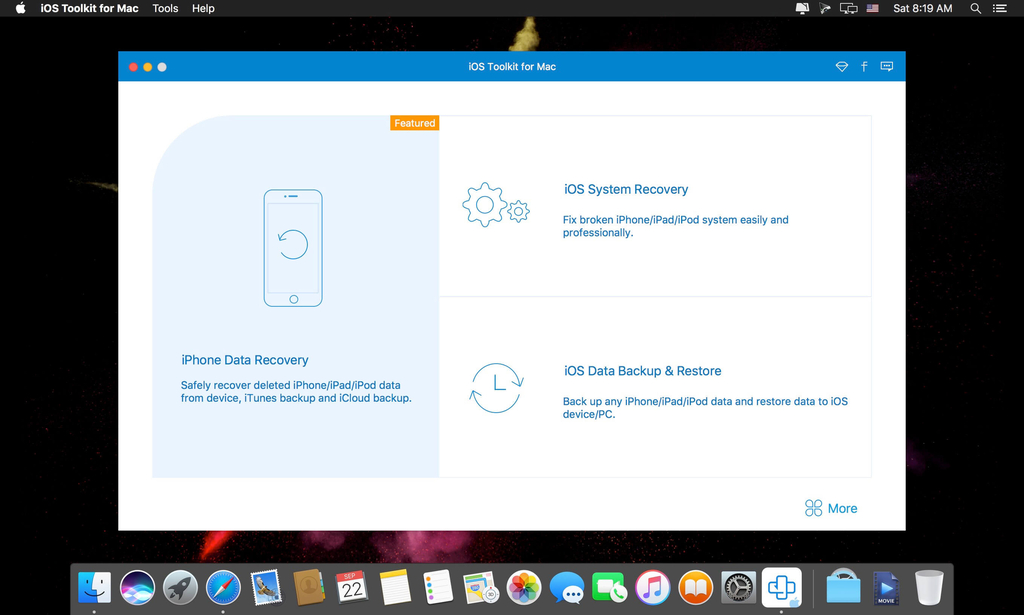Open Launchpad rocket in dock
Viewport: 1024px width, 615px height.
point(180,588)
